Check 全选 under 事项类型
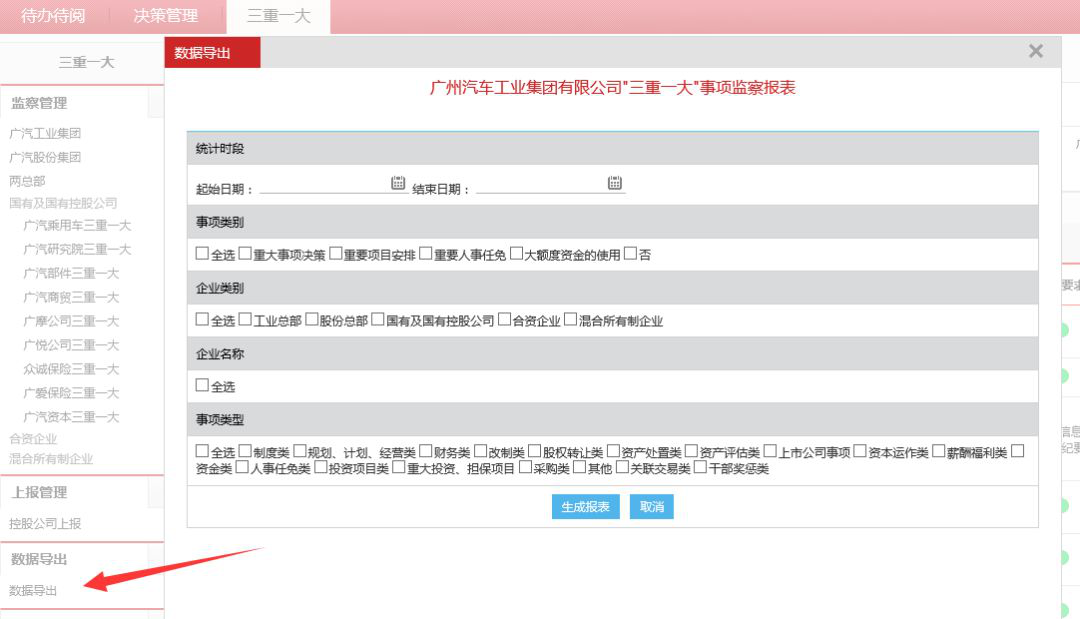 [x=202, y=451]
